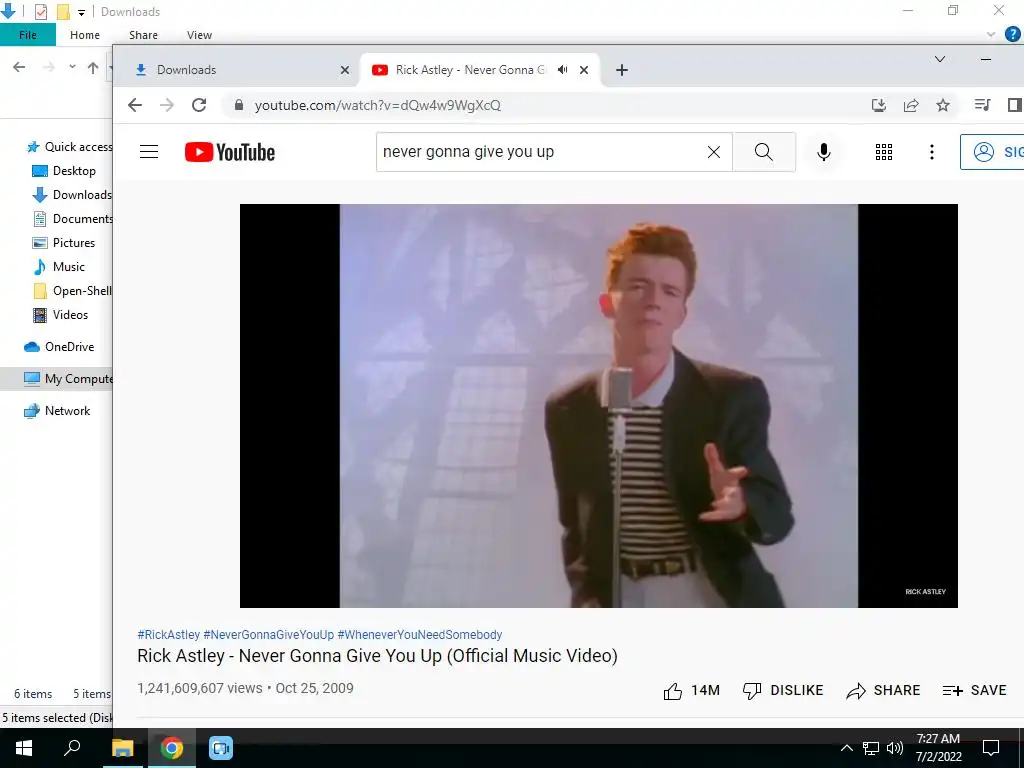
Task: Open the #WheneverYouNeedSomebody hashtag link
Action: click(420, 635)
